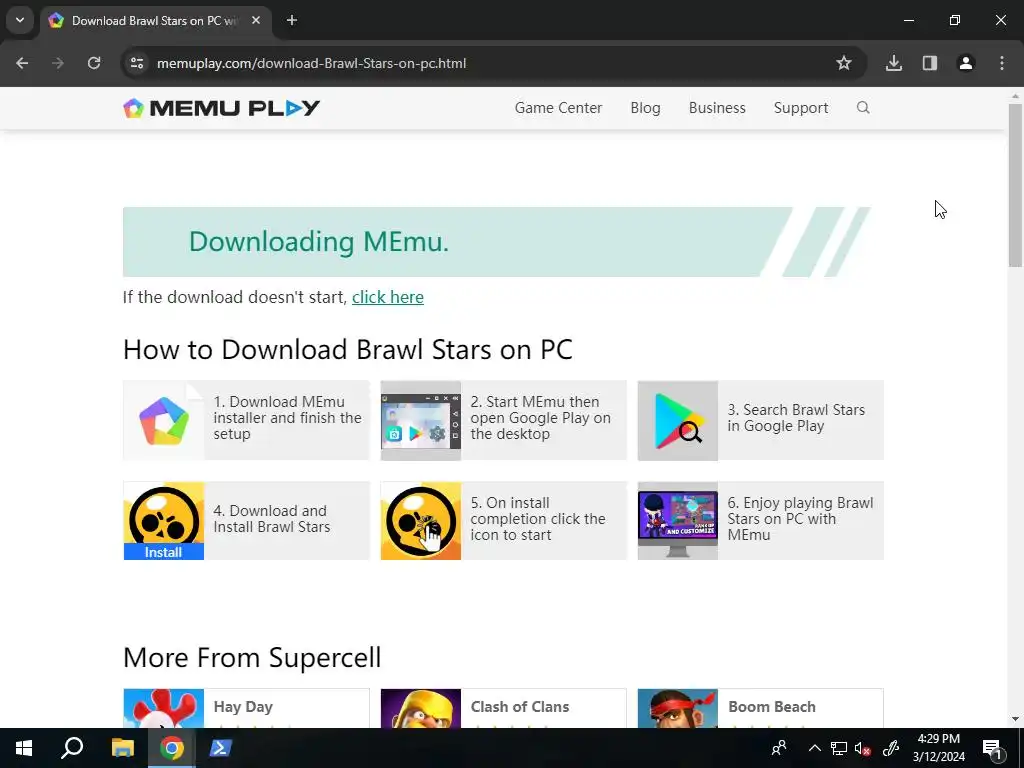This screenshot has height=768, width=1024.
Task: Click the Brawl Stars Install icon
Action: coord(164,520)
